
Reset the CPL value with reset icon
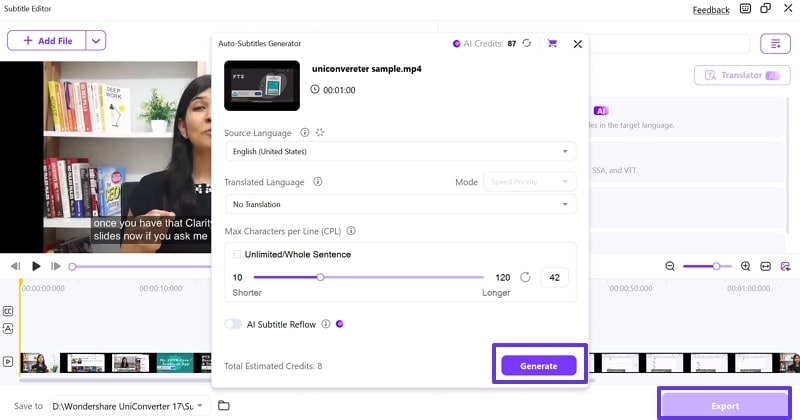click(x=525, y=277)
